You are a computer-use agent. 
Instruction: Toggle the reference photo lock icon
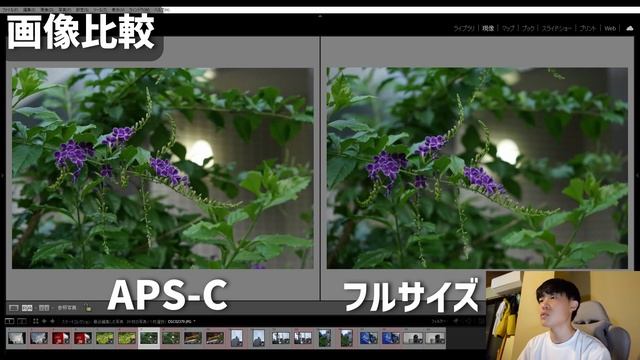click(89, 308)
